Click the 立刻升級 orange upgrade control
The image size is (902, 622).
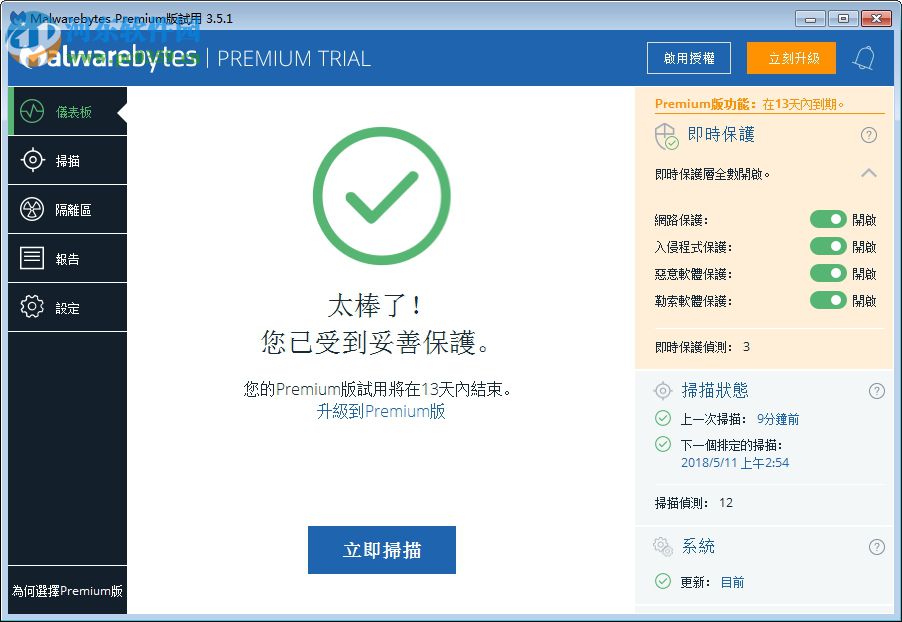(x=791, y=58)
